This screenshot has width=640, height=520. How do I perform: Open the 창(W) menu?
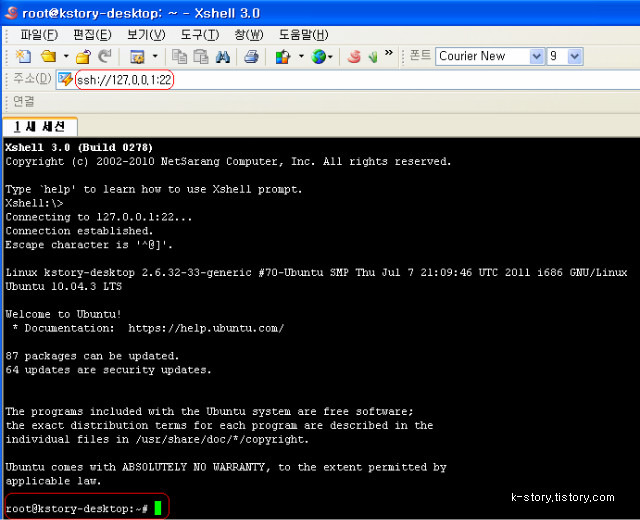tap(249, 35)
